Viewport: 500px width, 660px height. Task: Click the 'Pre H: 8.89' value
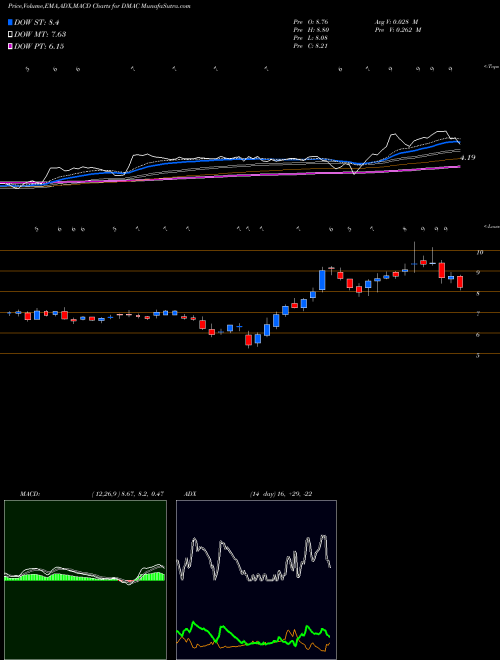click(311, 30)
